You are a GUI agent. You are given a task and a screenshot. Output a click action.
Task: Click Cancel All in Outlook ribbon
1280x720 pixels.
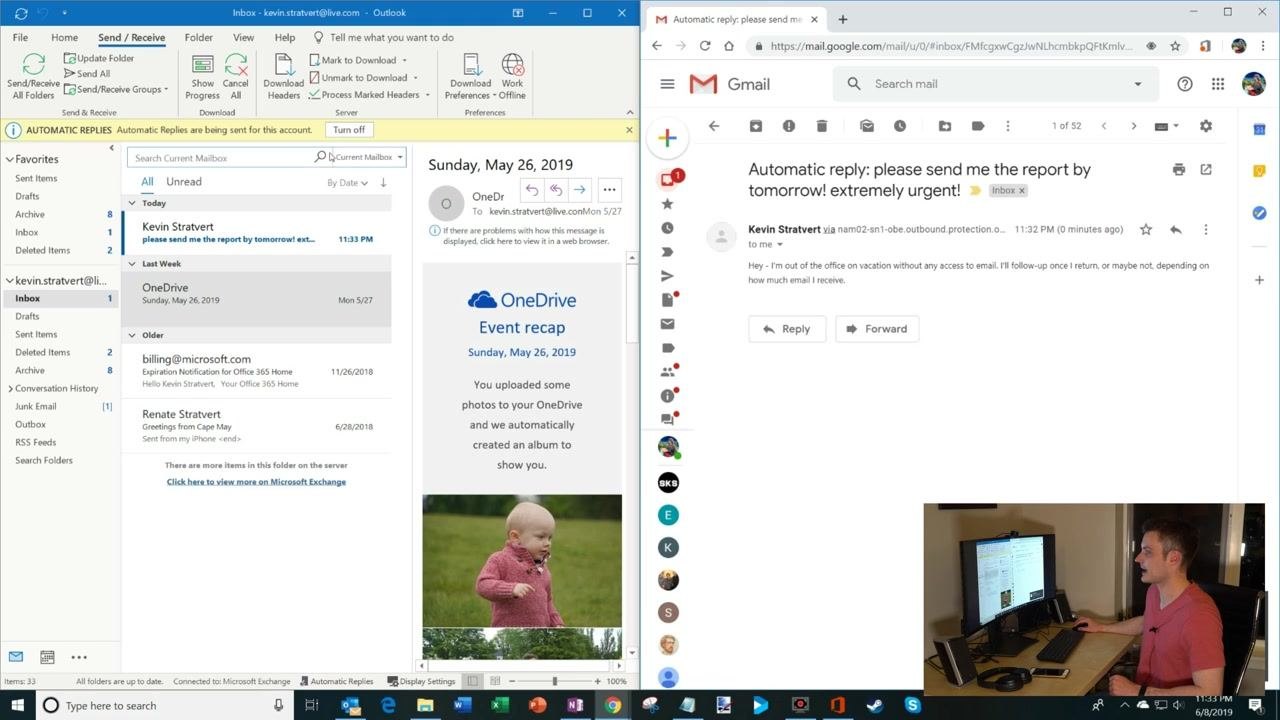pyautogui.click(x=236, y=76)
